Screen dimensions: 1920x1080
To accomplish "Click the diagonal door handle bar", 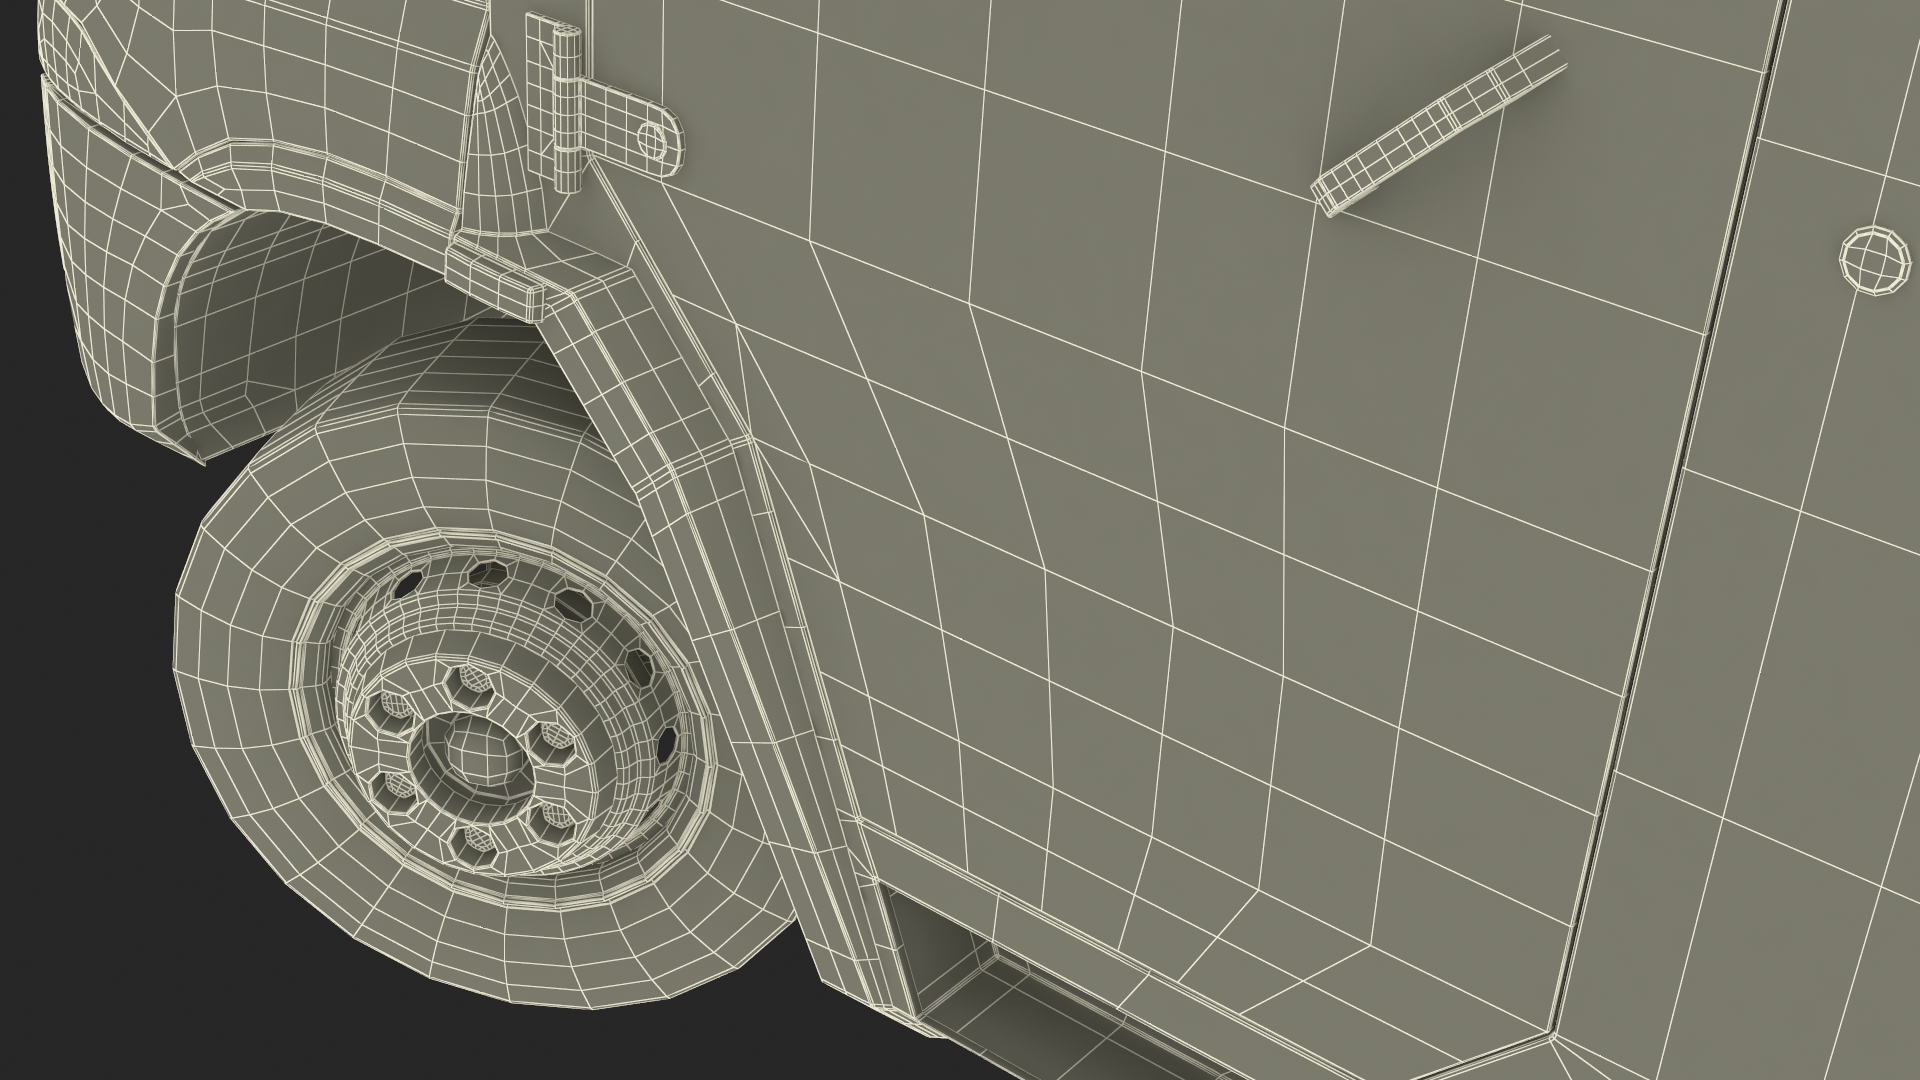I will (1439, 125).
